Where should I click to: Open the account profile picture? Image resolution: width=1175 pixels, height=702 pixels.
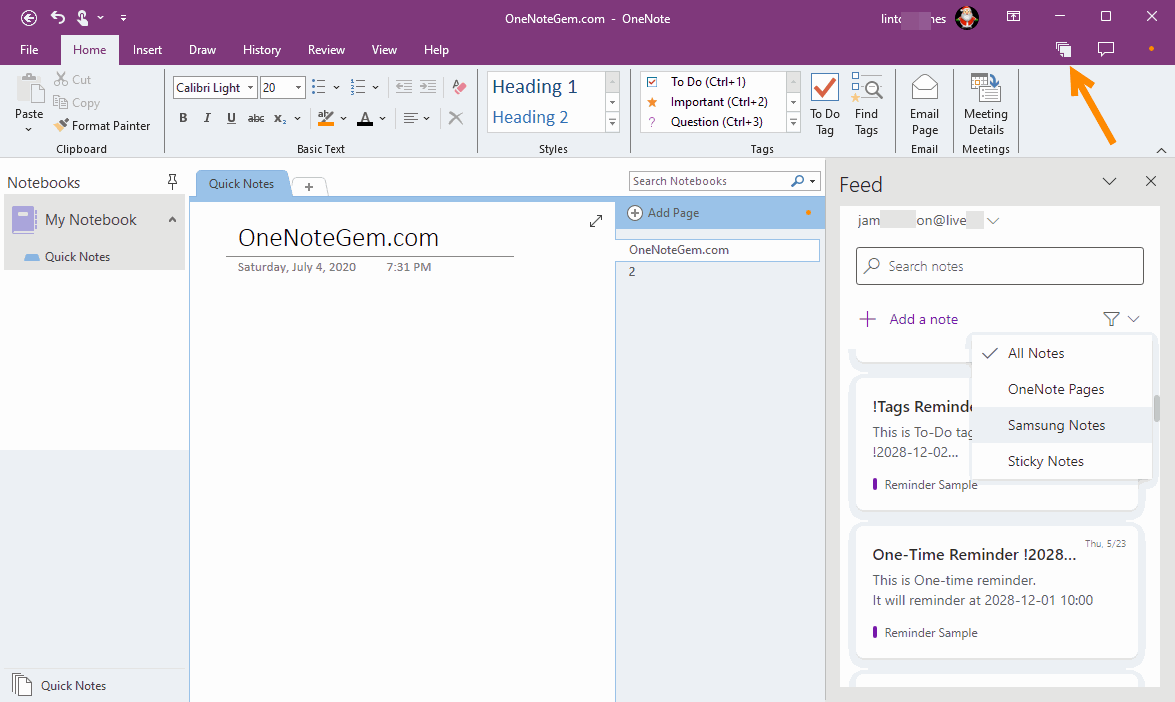pos(967,18)
